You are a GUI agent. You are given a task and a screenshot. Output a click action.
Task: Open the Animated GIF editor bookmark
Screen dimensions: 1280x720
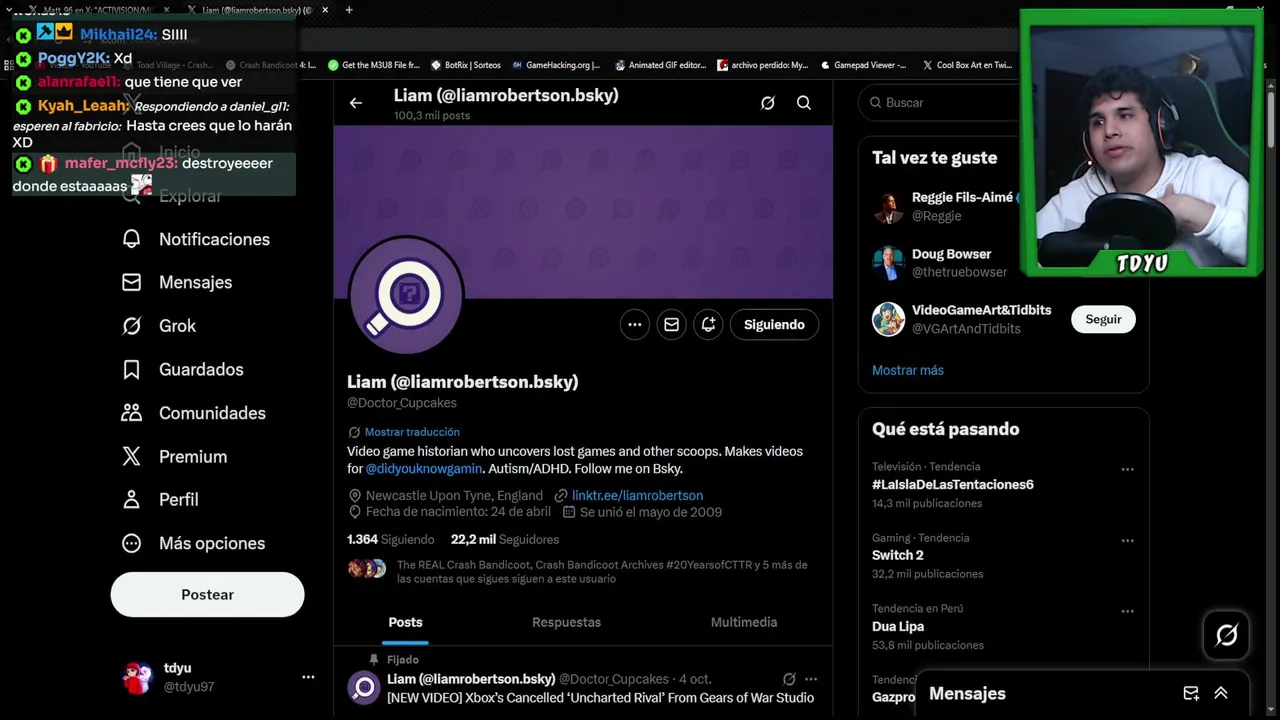pyautogui.click(x=660, y=65)
